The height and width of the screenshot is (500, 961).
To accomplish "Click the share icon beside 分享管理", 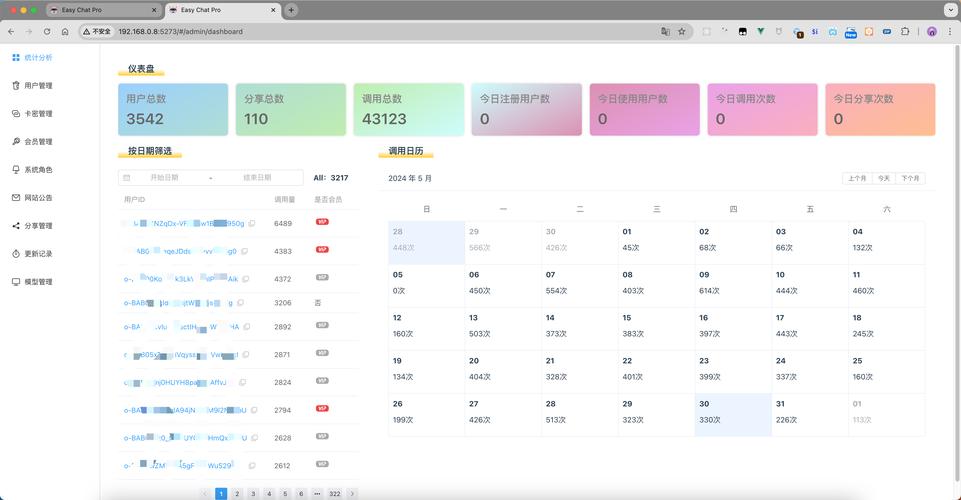I will (16, 225).
